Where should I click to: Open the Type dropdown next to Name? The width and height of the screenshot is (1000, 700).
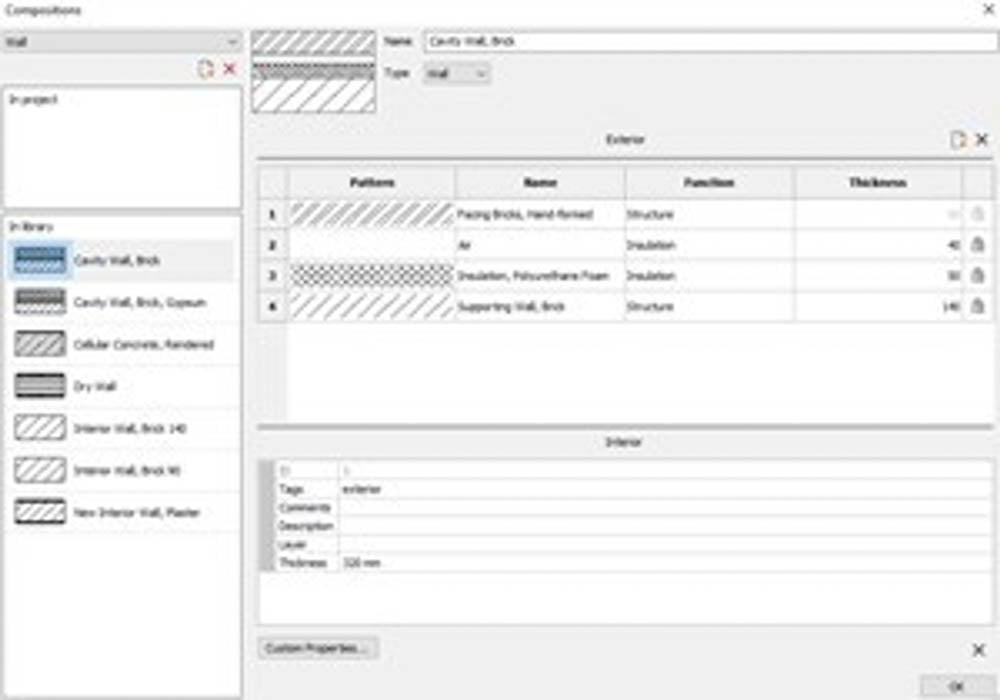point(457,74)
